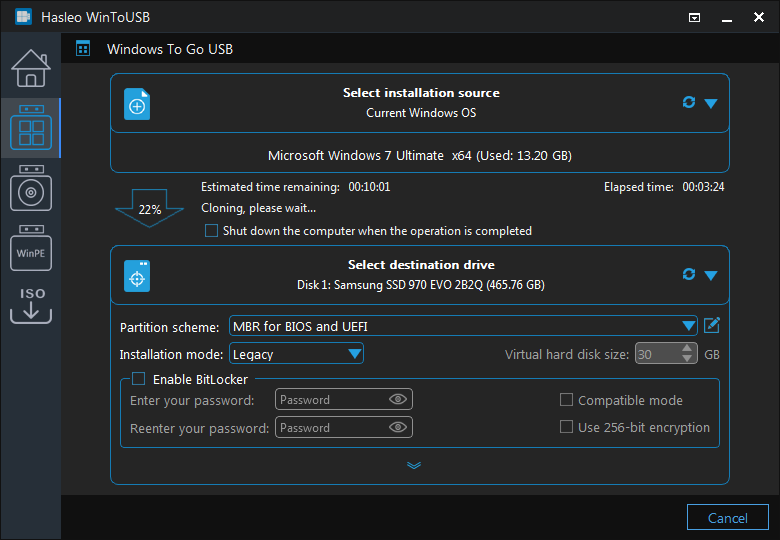This screenshot has height=540, width=780.
Task: Enable shut down when operation completes
Action: tap(211, 231)
